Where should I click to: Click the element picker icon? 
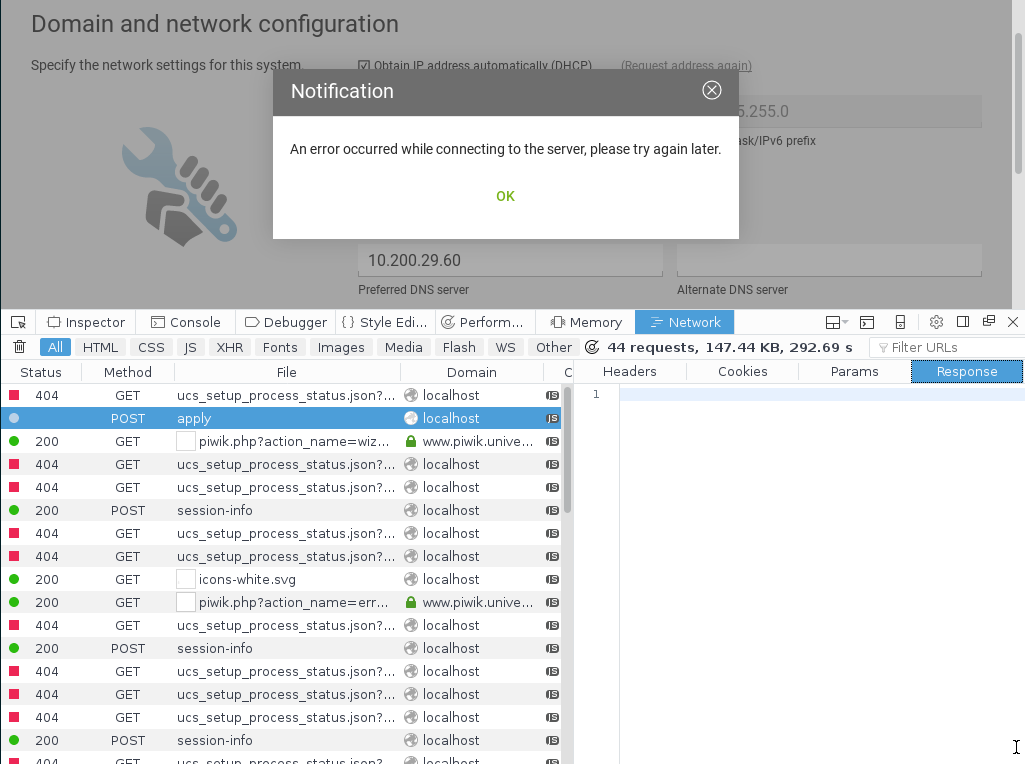(x=18, y=322)
